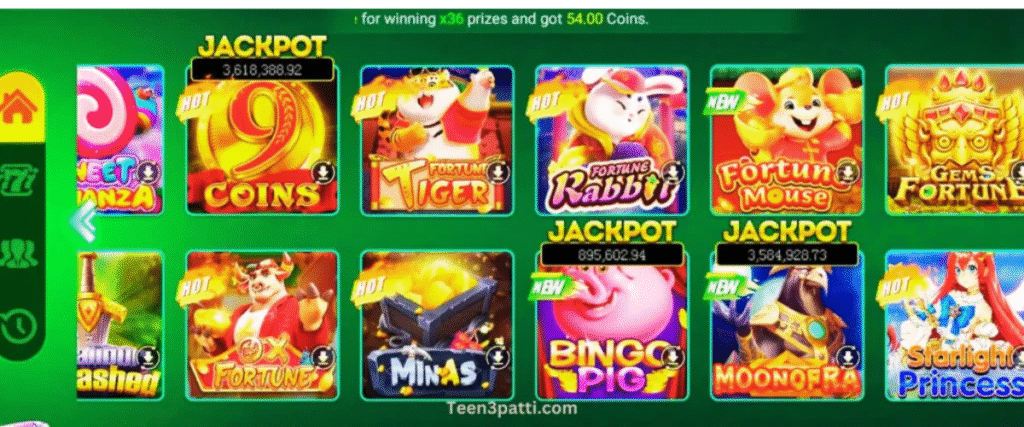
Task: Click the winning prizes announcement ticker
Action: point(502,20)
